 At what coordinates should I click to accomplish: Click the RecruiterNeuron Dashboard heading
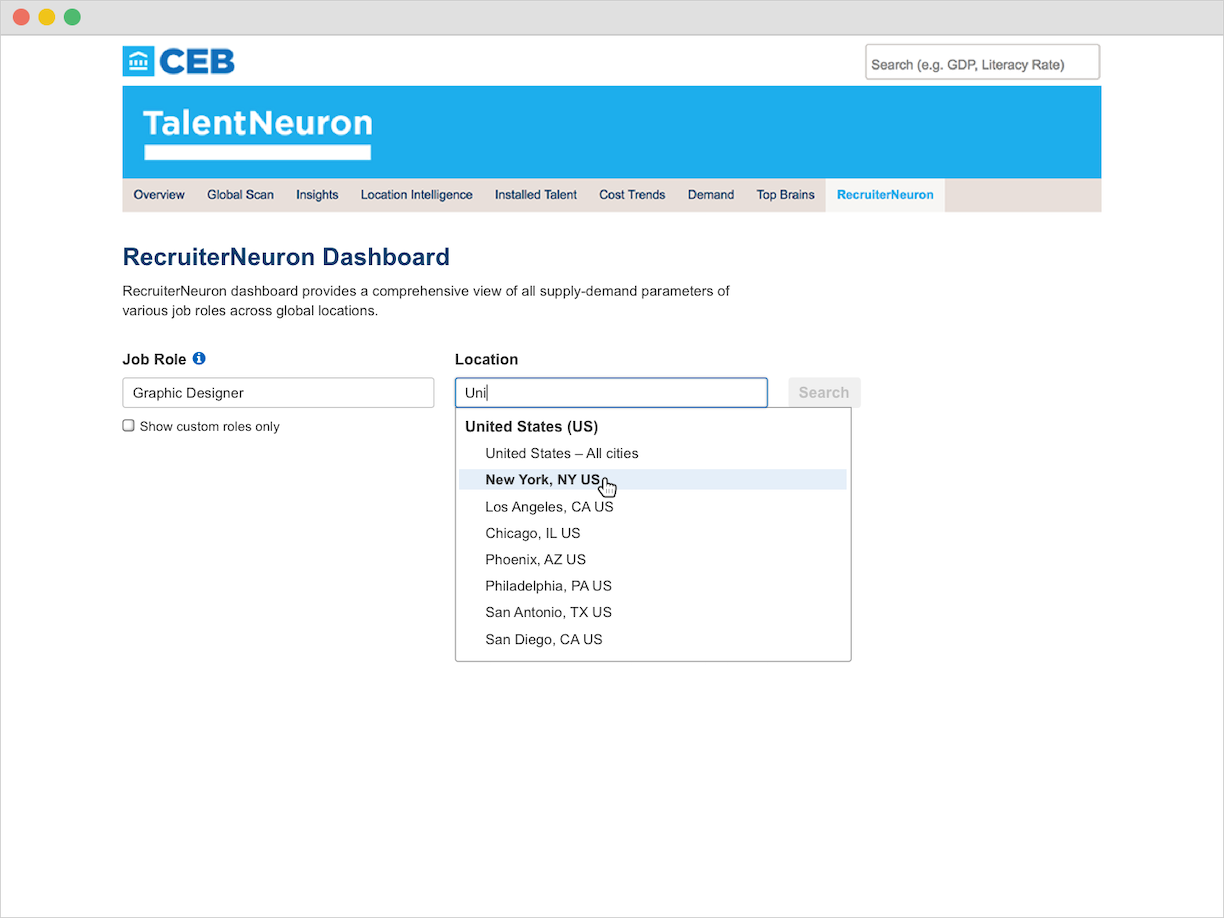coord(286,257)
